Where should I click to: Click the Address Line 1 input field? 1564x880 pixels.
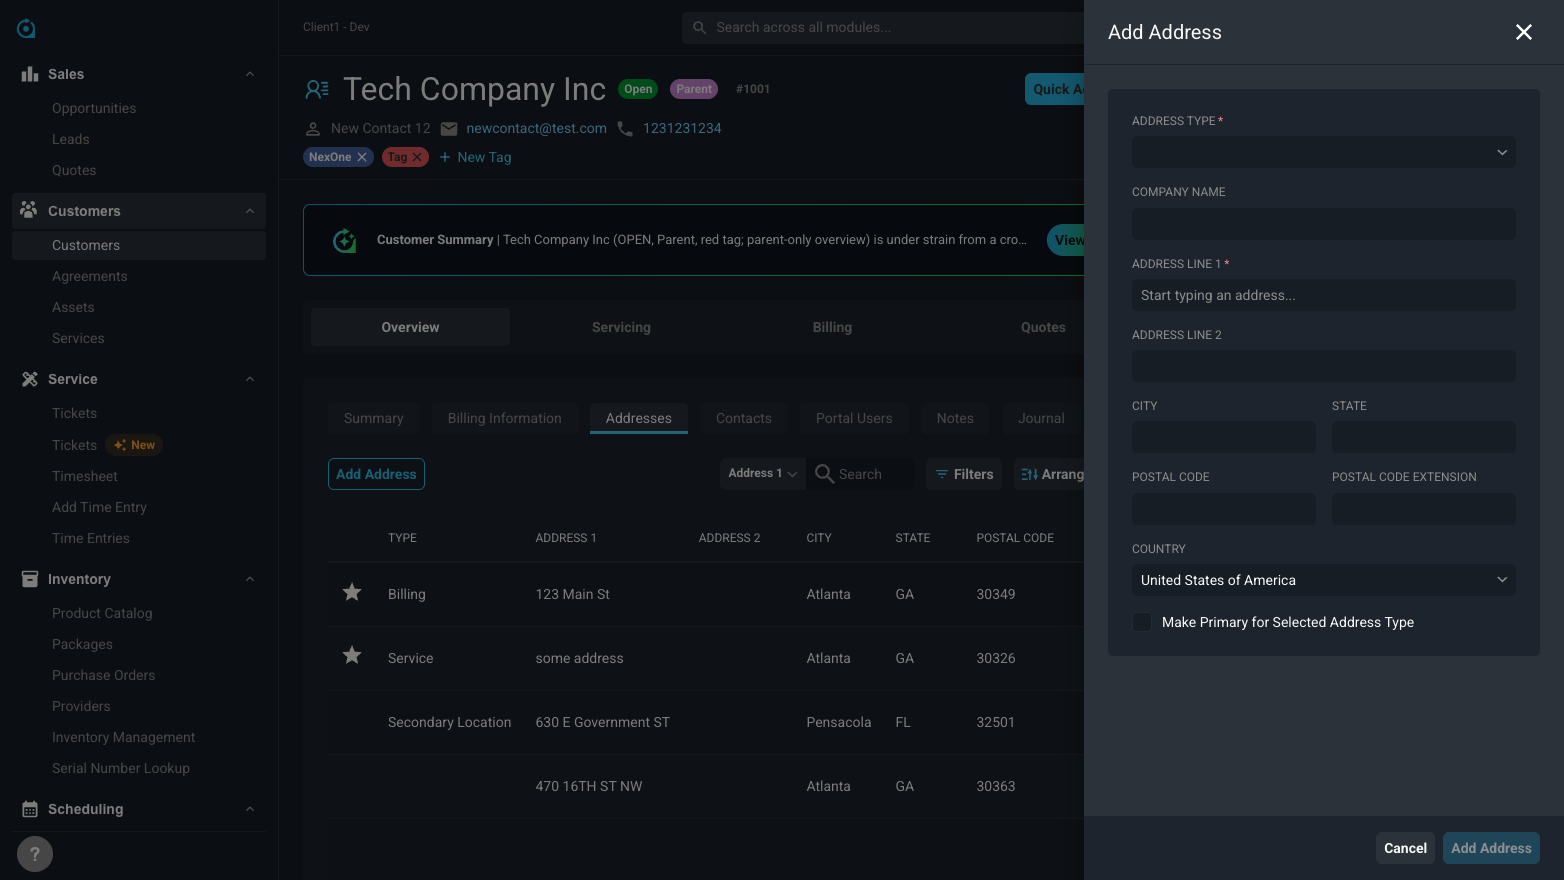point(1323,295)
